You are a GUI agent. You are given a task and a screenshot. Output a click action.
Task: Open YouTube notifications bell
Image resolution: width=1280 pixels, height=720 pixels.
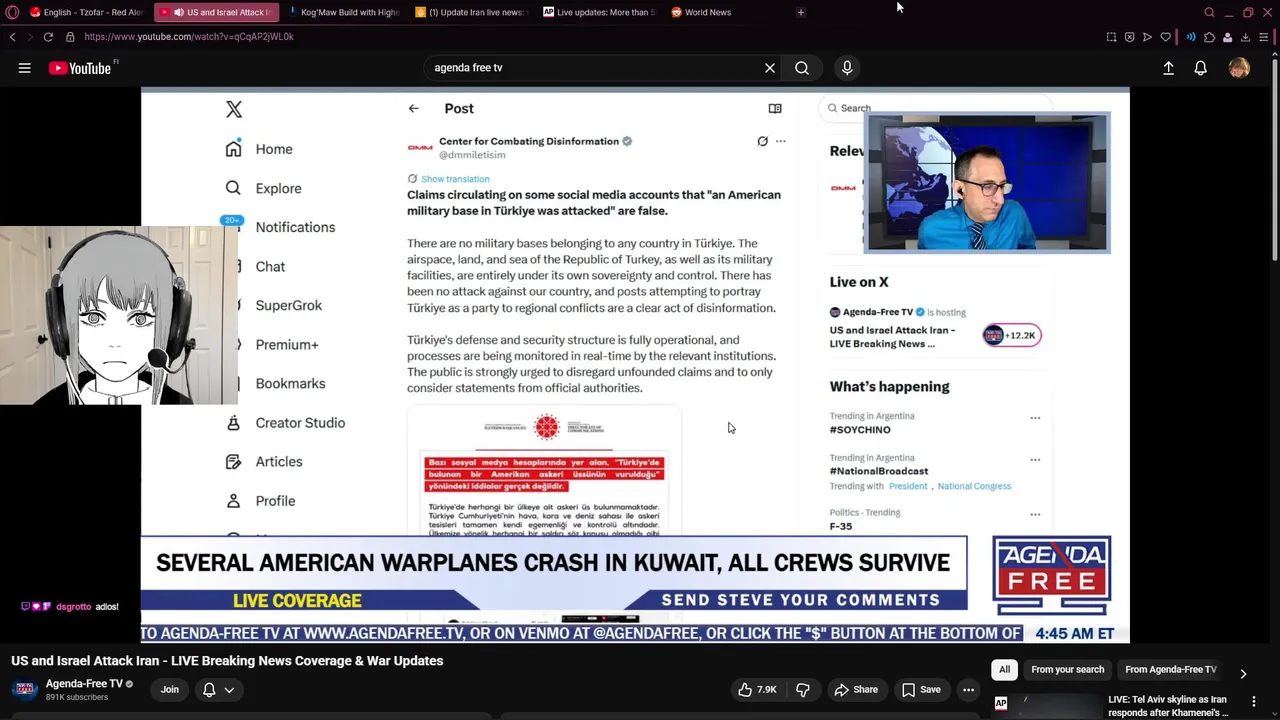click(1200, 68)
